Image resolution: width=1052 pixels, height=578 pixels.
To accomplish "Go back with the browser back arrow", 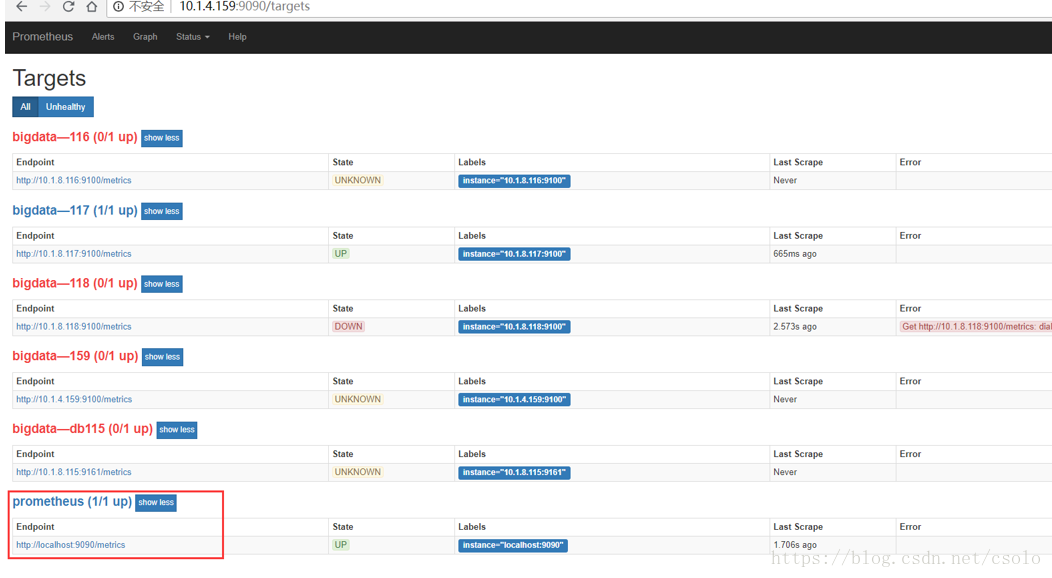I will tap(21, 7).
